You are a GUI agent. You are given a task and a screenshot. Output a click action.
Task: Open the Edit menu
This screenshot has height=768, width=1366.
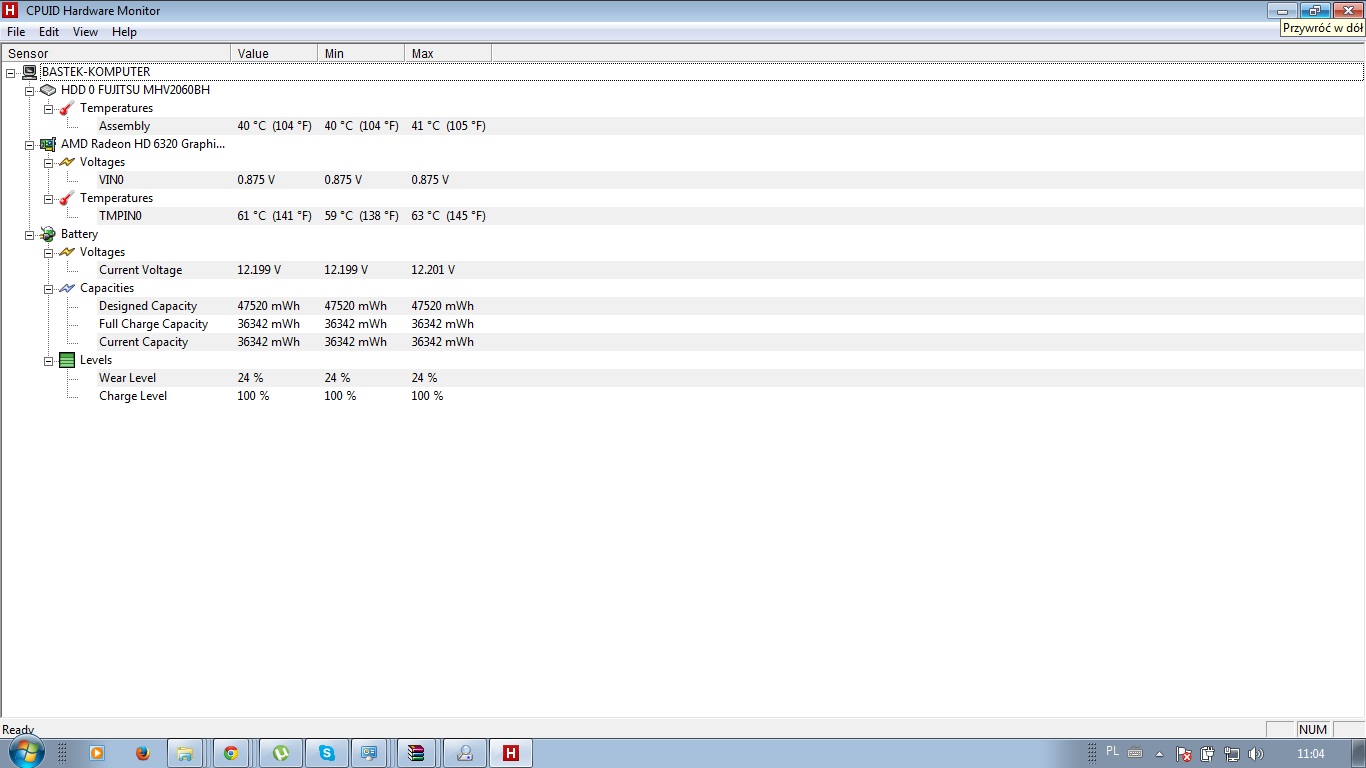(49, 32)
